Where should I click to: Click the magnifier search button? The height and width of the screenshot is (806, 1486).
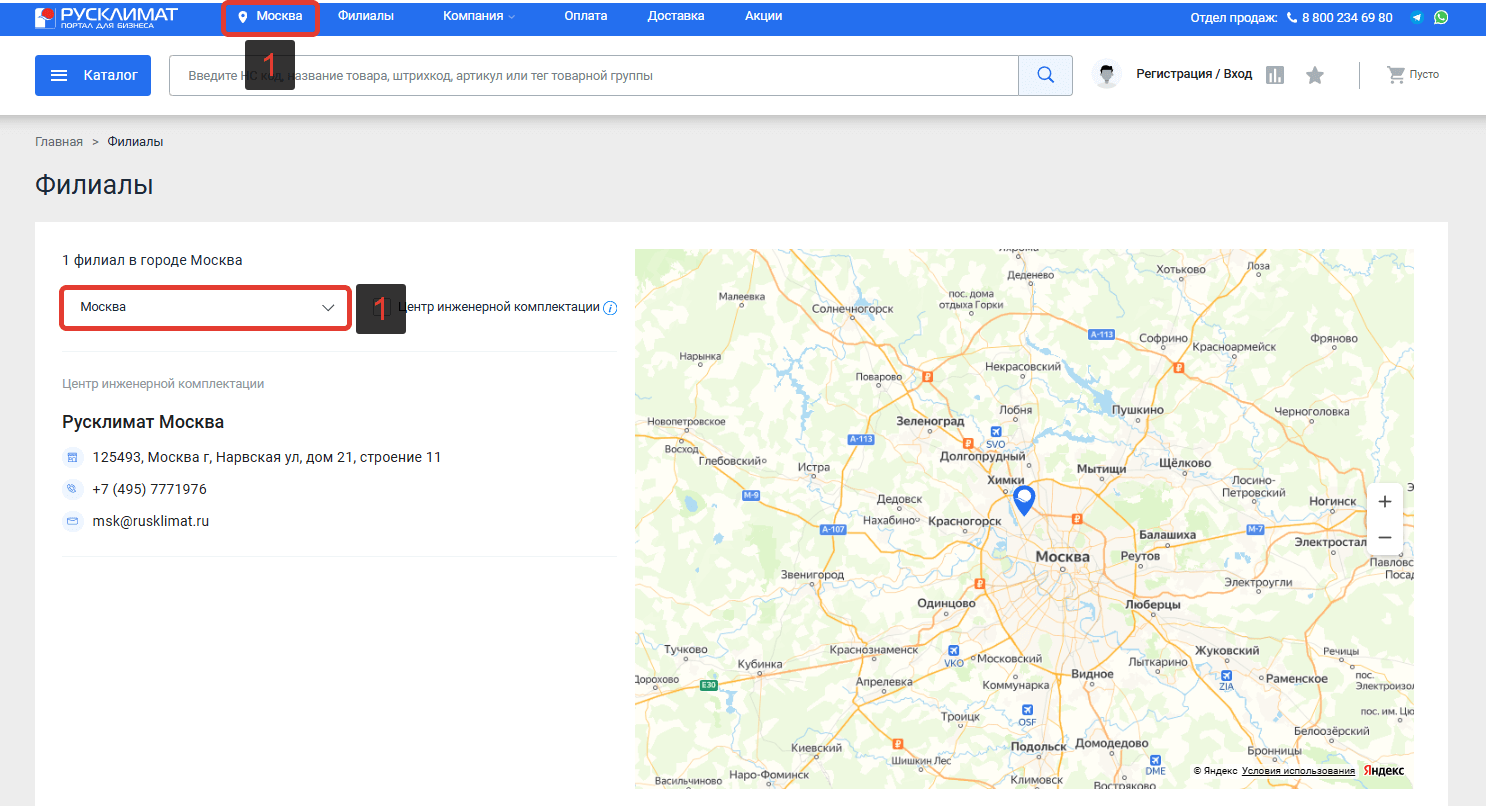click(1046, 75)
